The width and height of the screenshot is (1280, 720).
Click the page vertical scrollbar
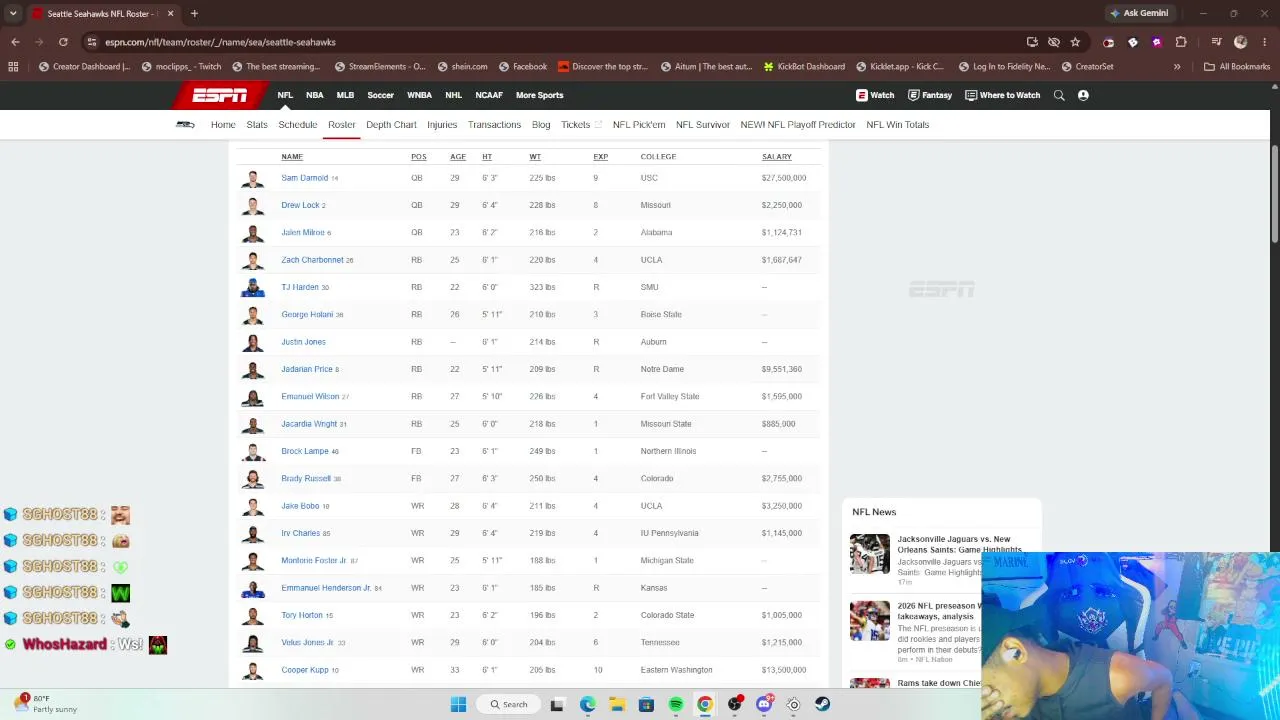click(x=1275, y=195)
